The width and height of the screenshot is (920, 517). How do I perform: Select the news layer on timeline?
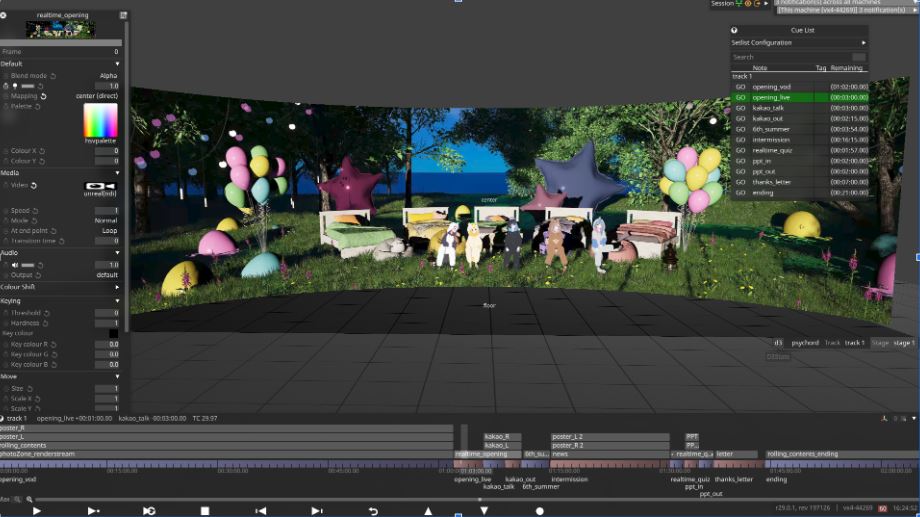point(610,454)
